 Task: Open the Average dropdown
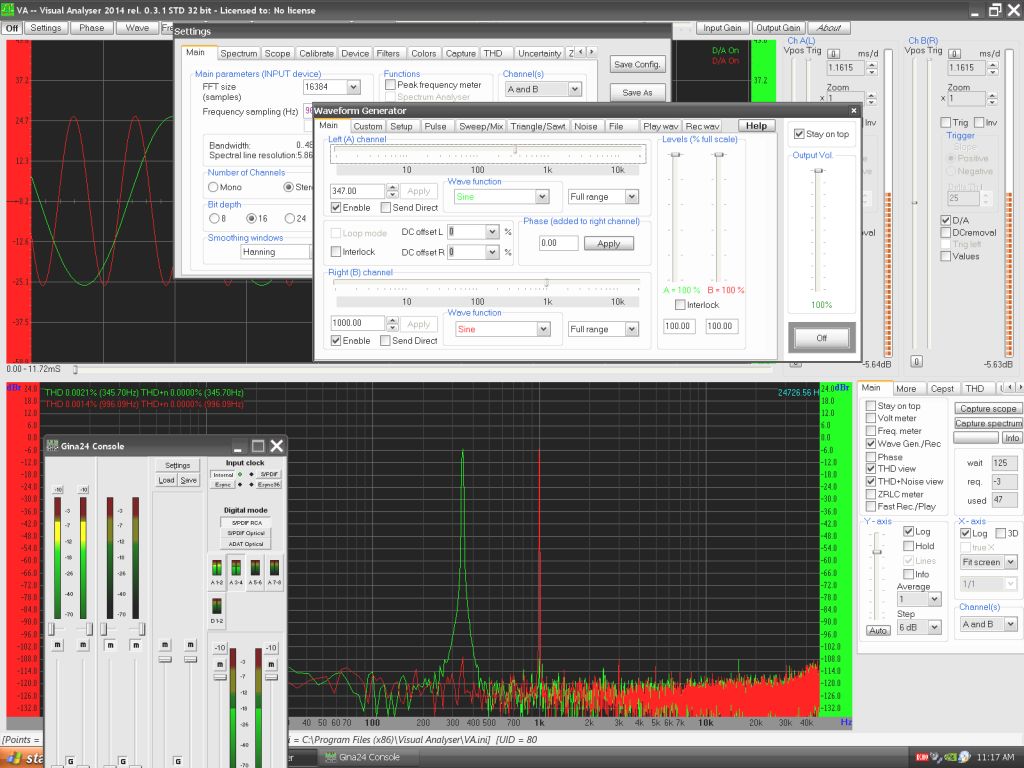pos(935,599)
